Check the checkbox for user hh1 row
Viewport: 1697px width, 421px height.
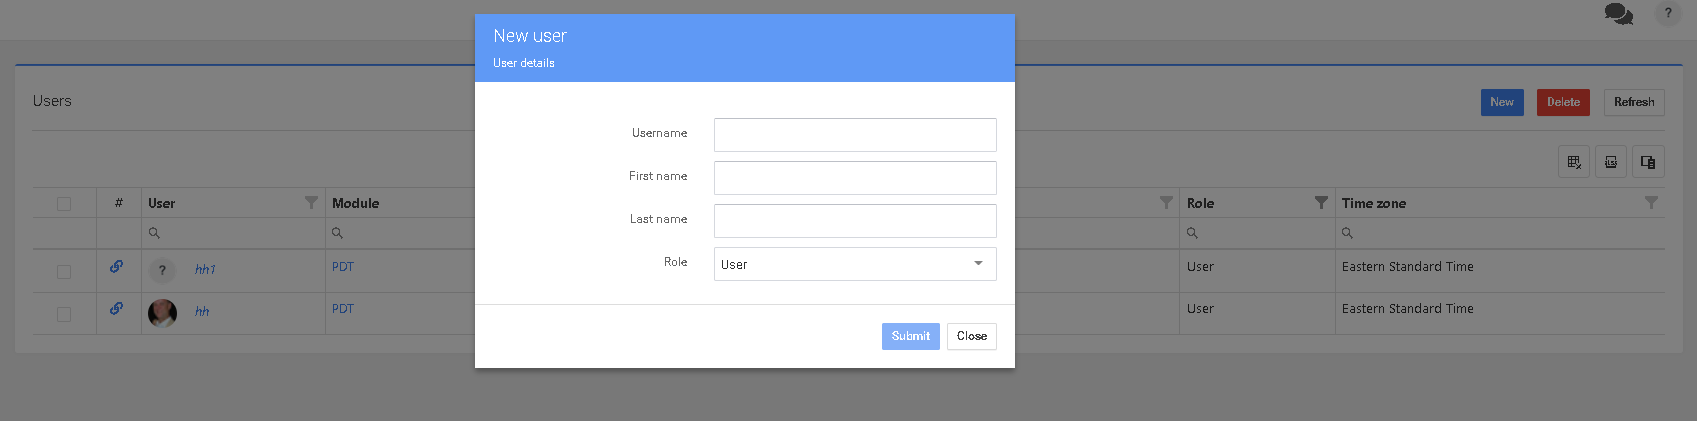(x=64, y=272)
